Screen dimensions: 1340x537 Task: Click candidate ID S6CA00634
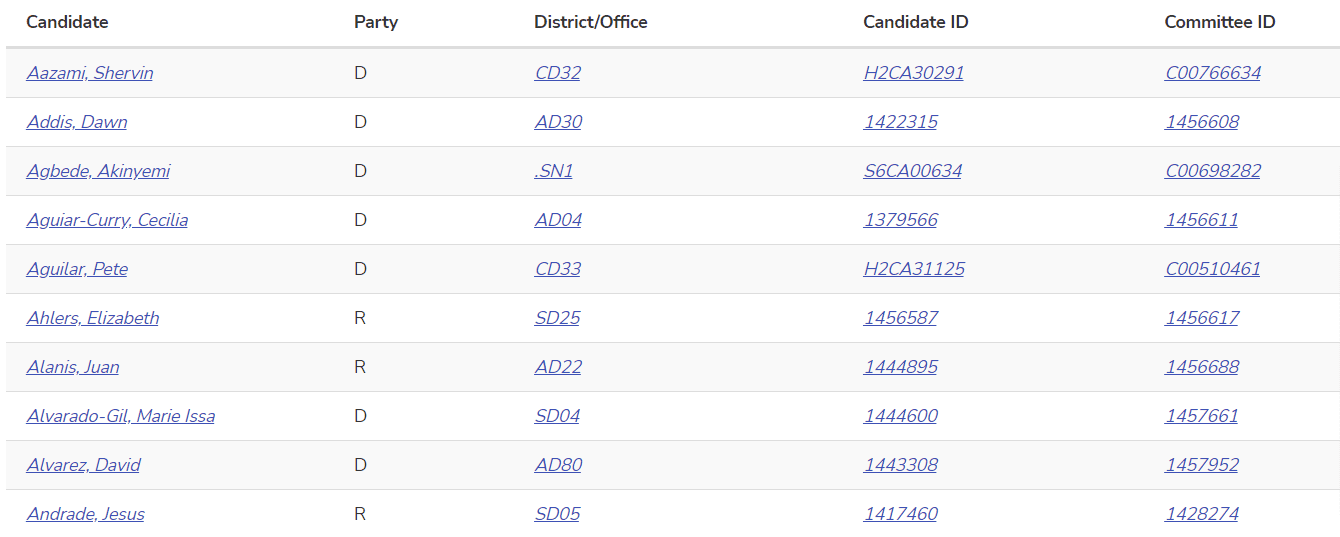(x=913, y=171)
